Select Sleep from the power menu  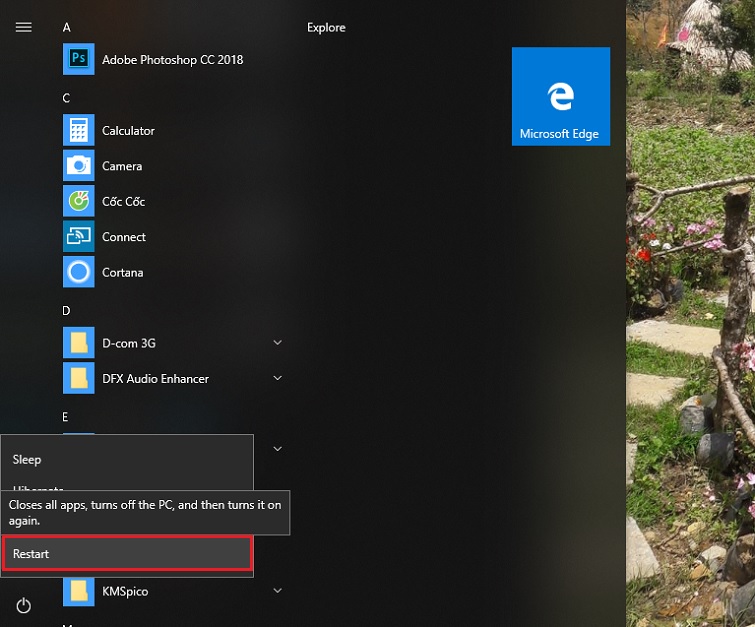click(x=27, y=460)
